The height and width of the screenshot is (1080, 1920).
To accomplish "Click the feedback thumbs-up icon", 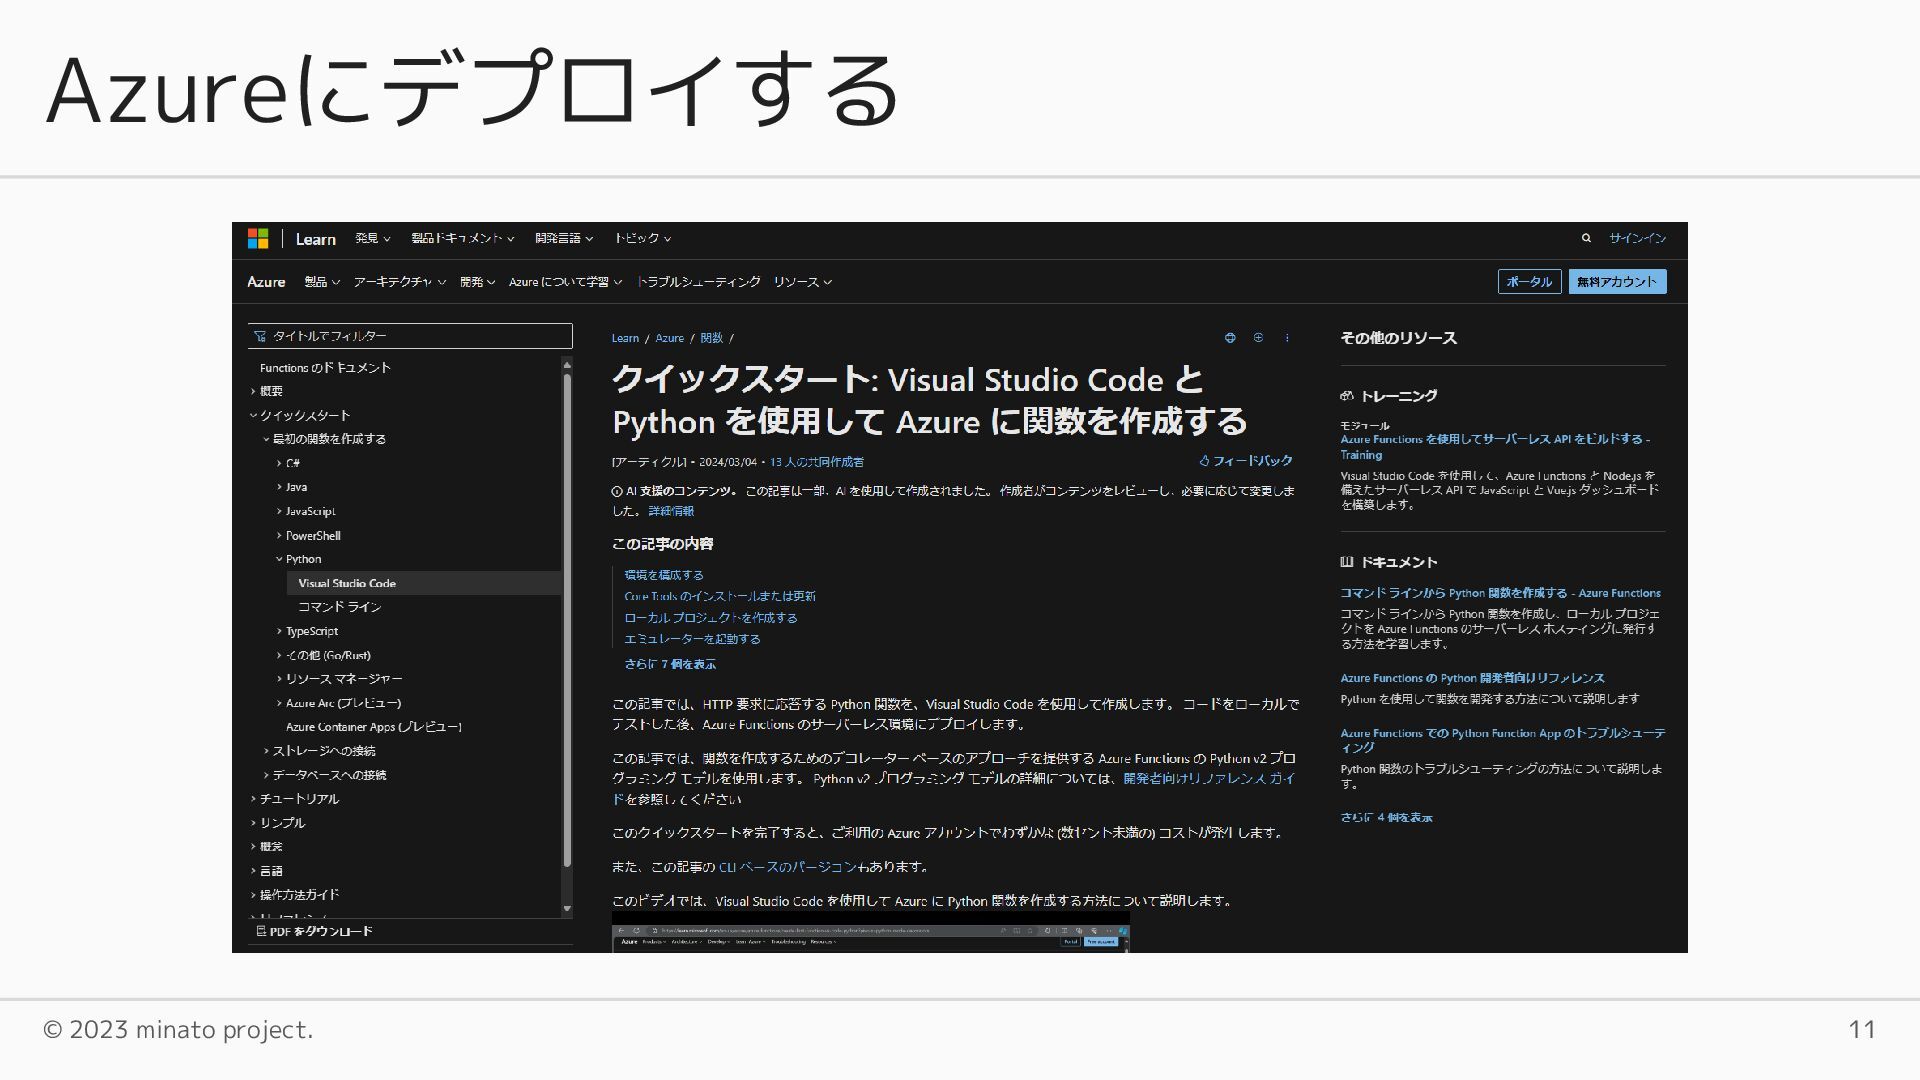I will [1204, 461].
